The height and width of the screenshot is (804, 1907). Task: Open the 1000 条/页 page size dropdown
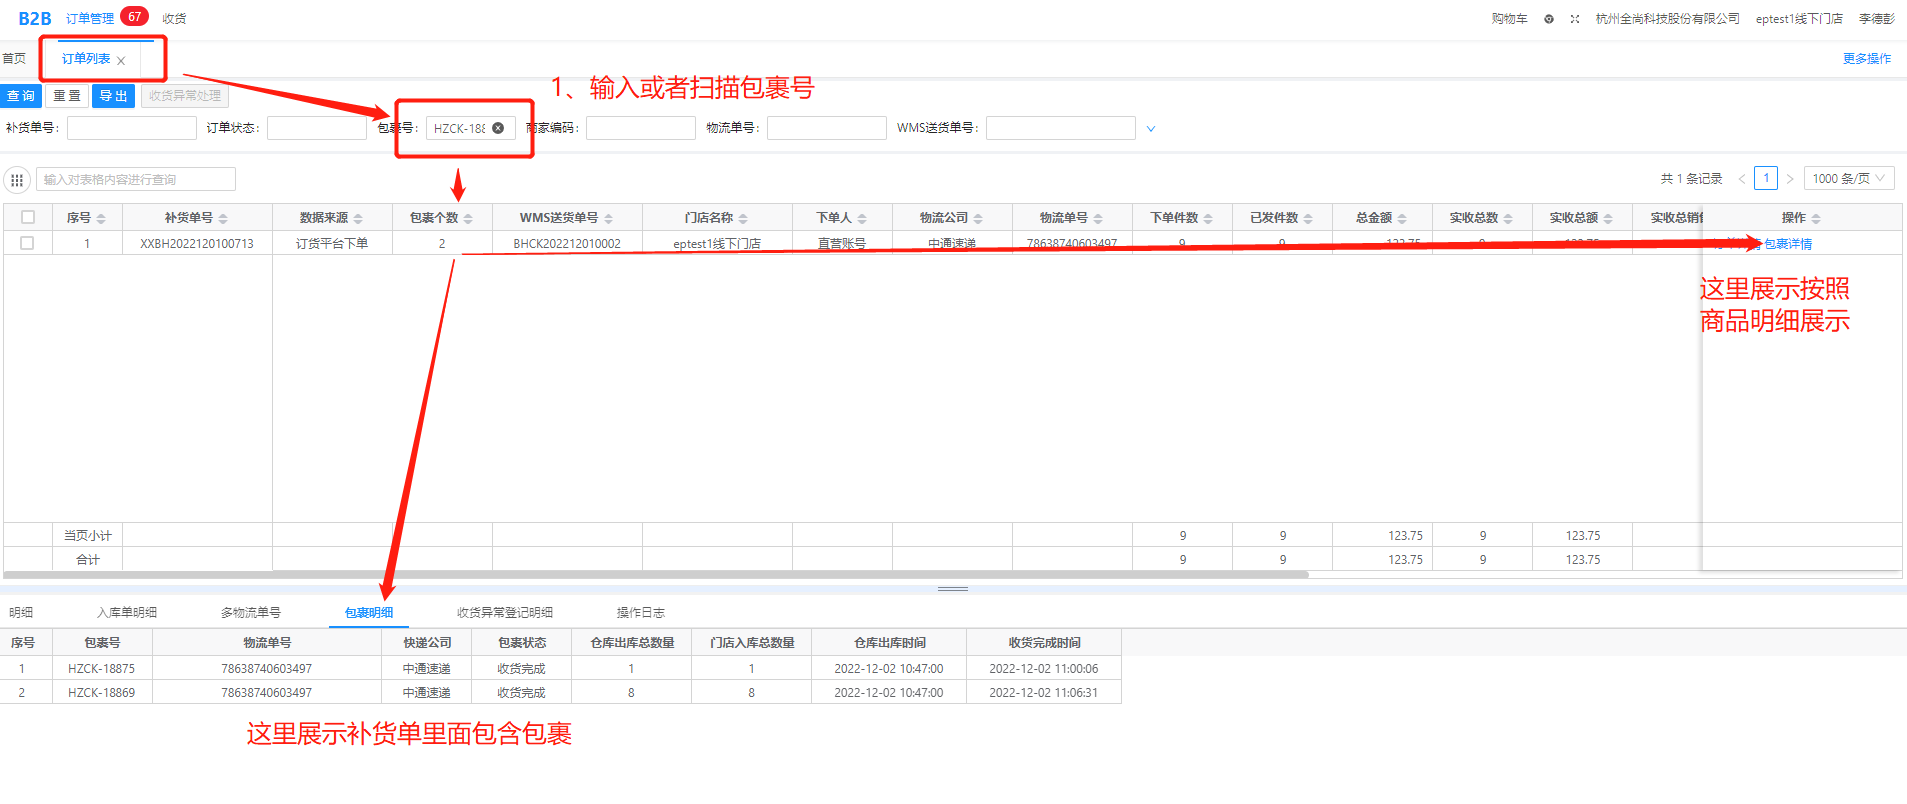point(1848,179)
